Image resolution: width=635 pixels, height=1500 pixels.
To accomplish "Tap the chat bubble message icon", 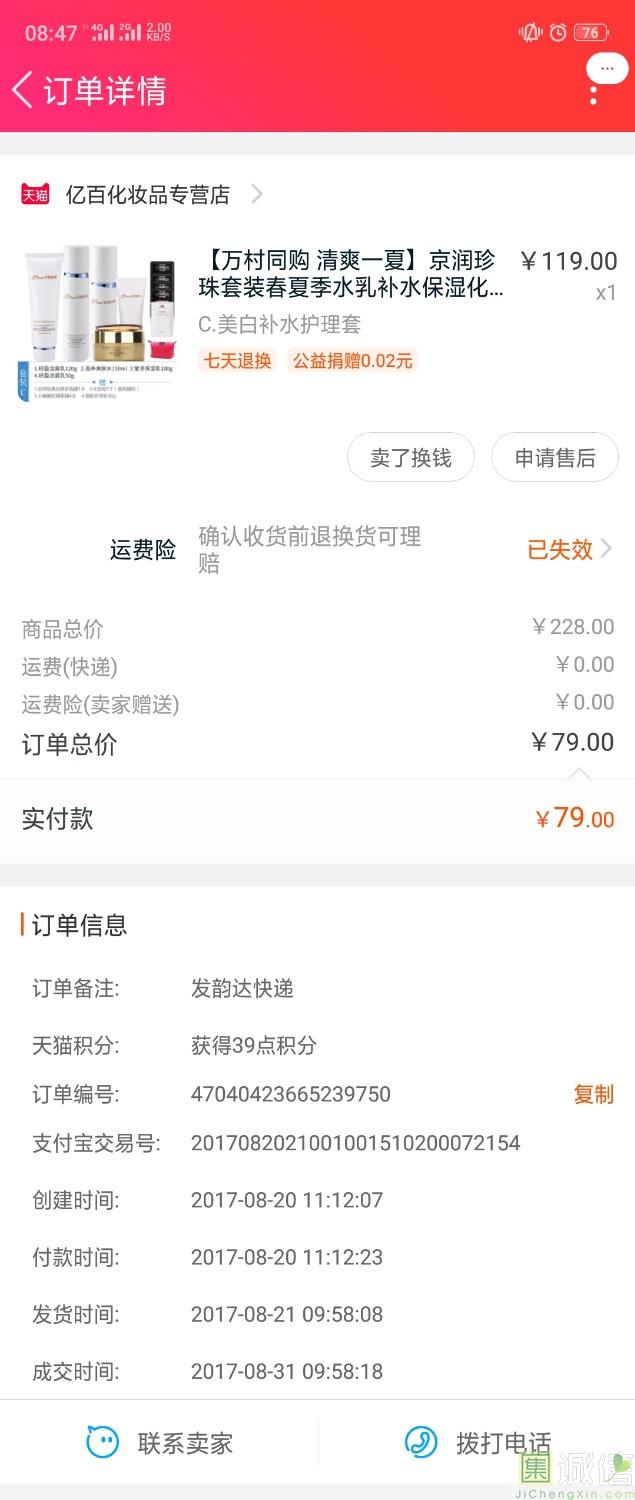I will tap(607, 68).
